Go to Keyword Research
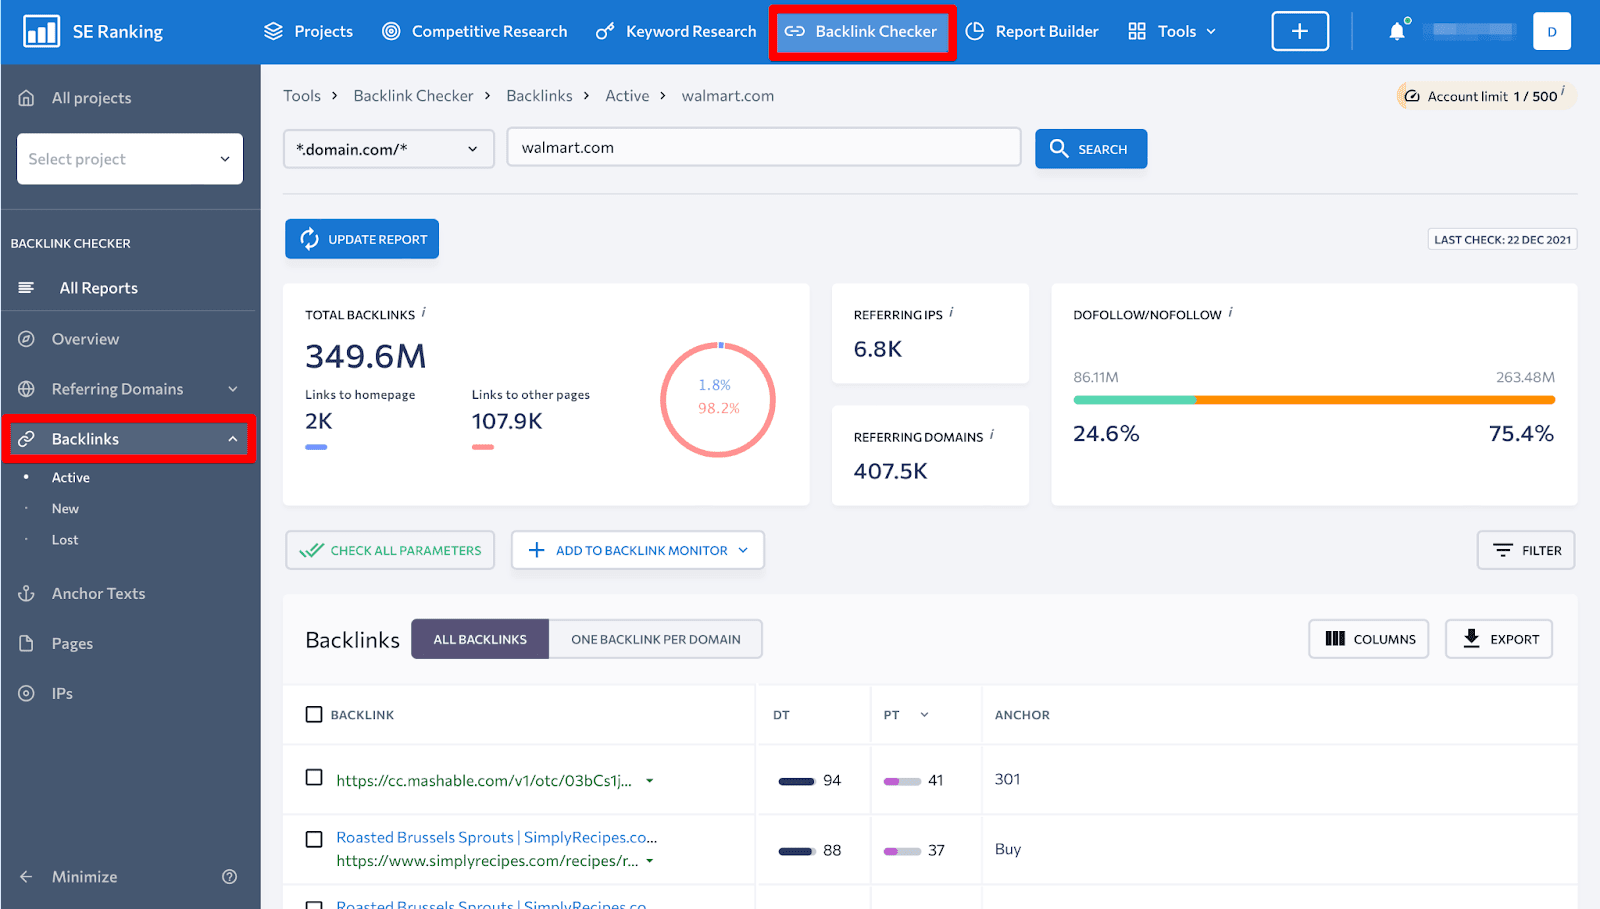 pyautogui.click(x=676, y=32)
